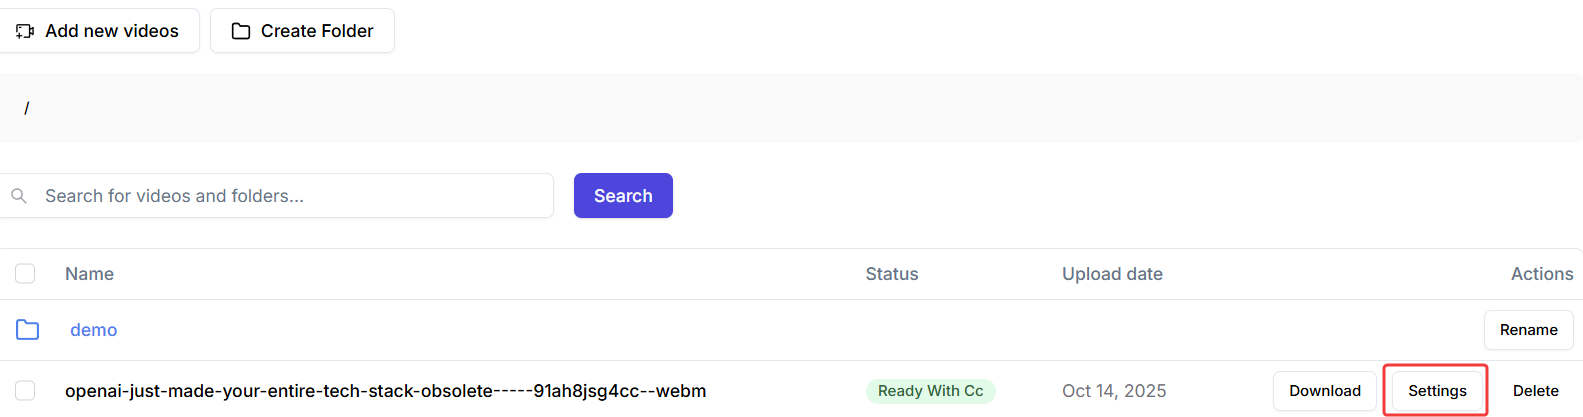Click the blue folder icon for demo

pyautogui.click(x=28, y=330)
